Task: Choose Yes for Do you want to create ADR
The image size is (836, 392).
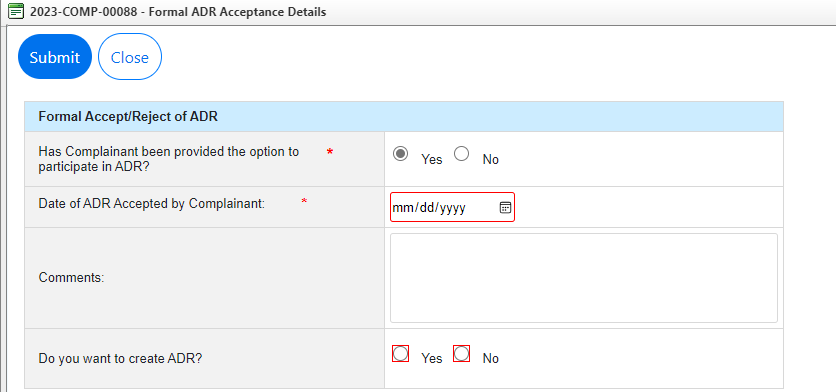Action: coord(400,354)
